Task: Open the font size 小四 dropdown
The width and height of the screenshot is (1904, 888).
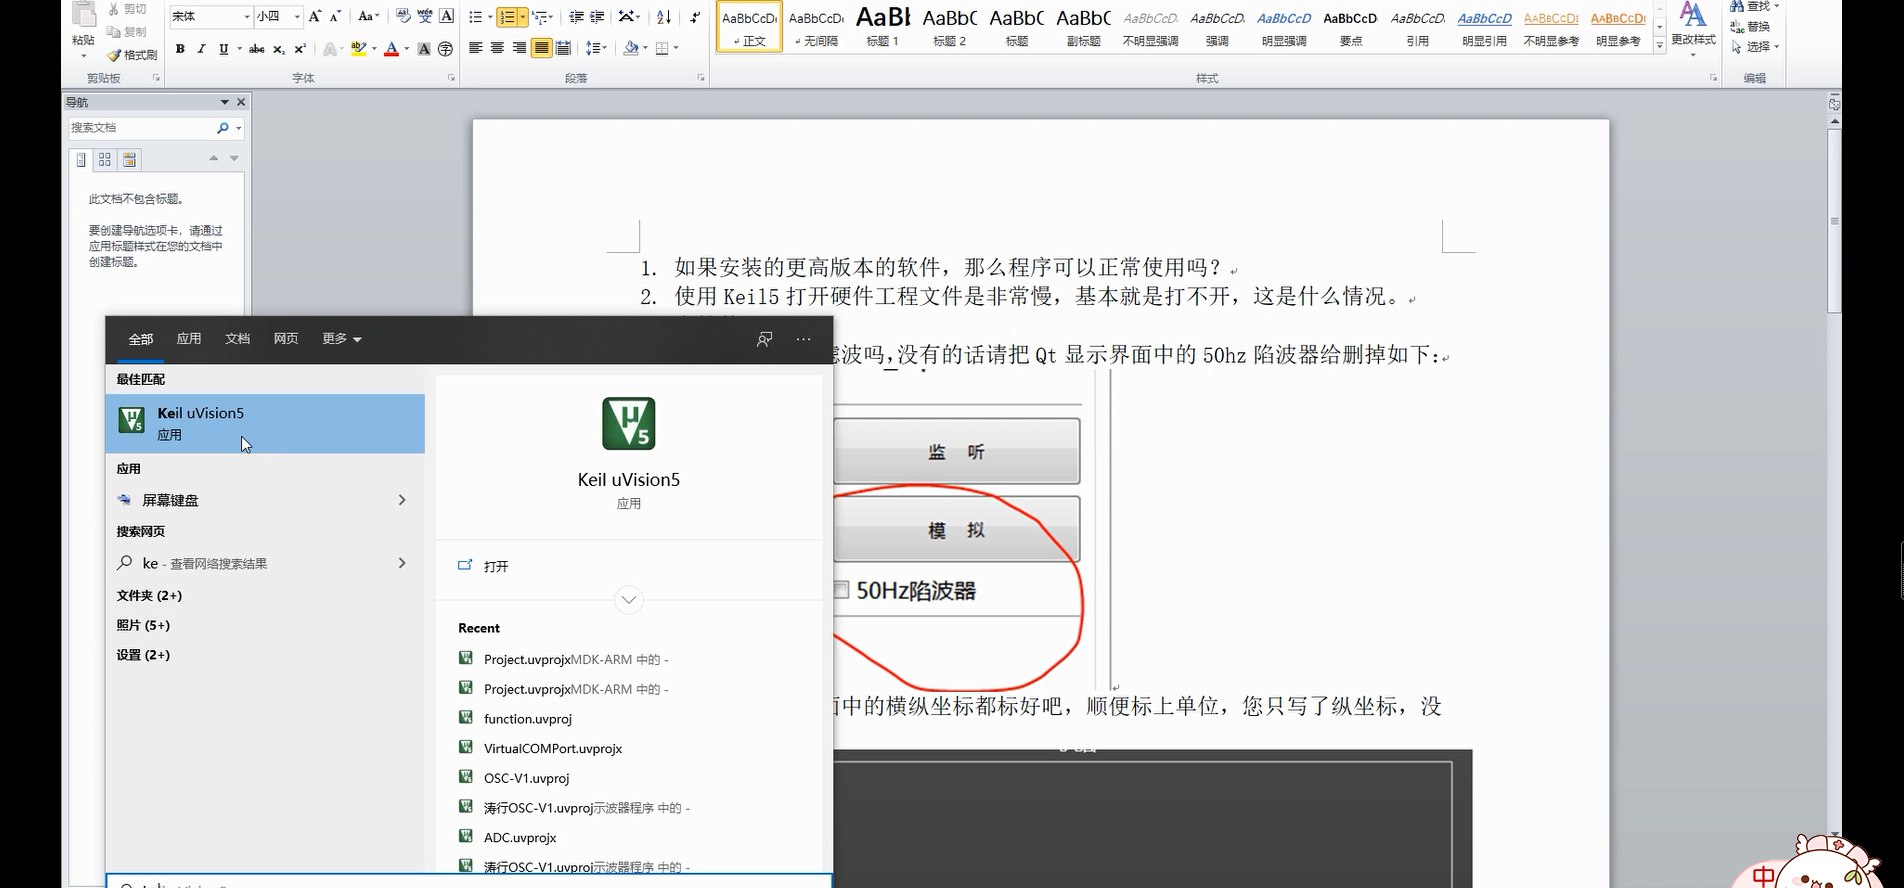Action: [x=297, y=17]
